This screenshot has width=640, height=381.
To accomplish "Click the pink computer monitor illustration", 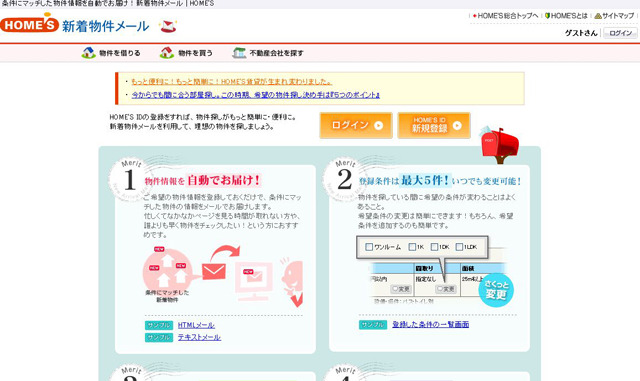I will [253, 281].
